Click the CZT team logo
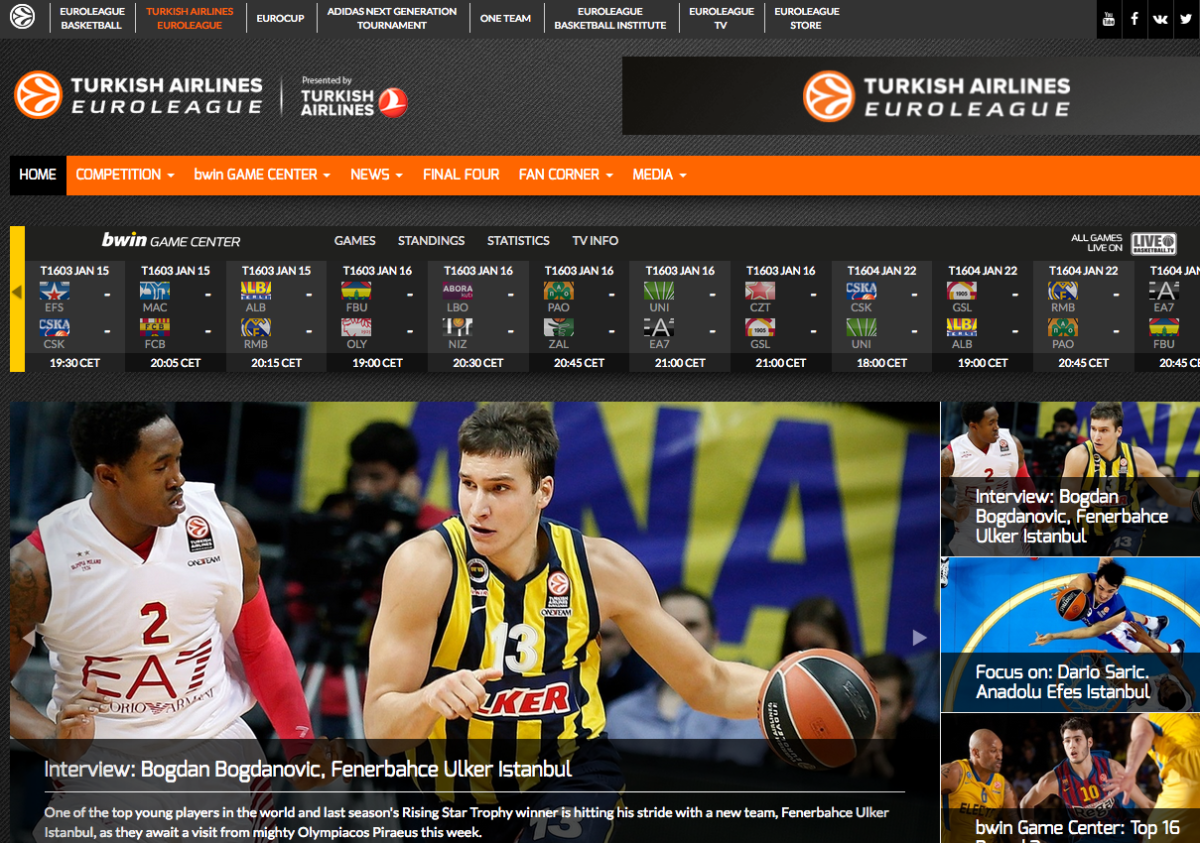Image resolution: width=1200 pixels, height=843 pixels. tap(760, 291)
